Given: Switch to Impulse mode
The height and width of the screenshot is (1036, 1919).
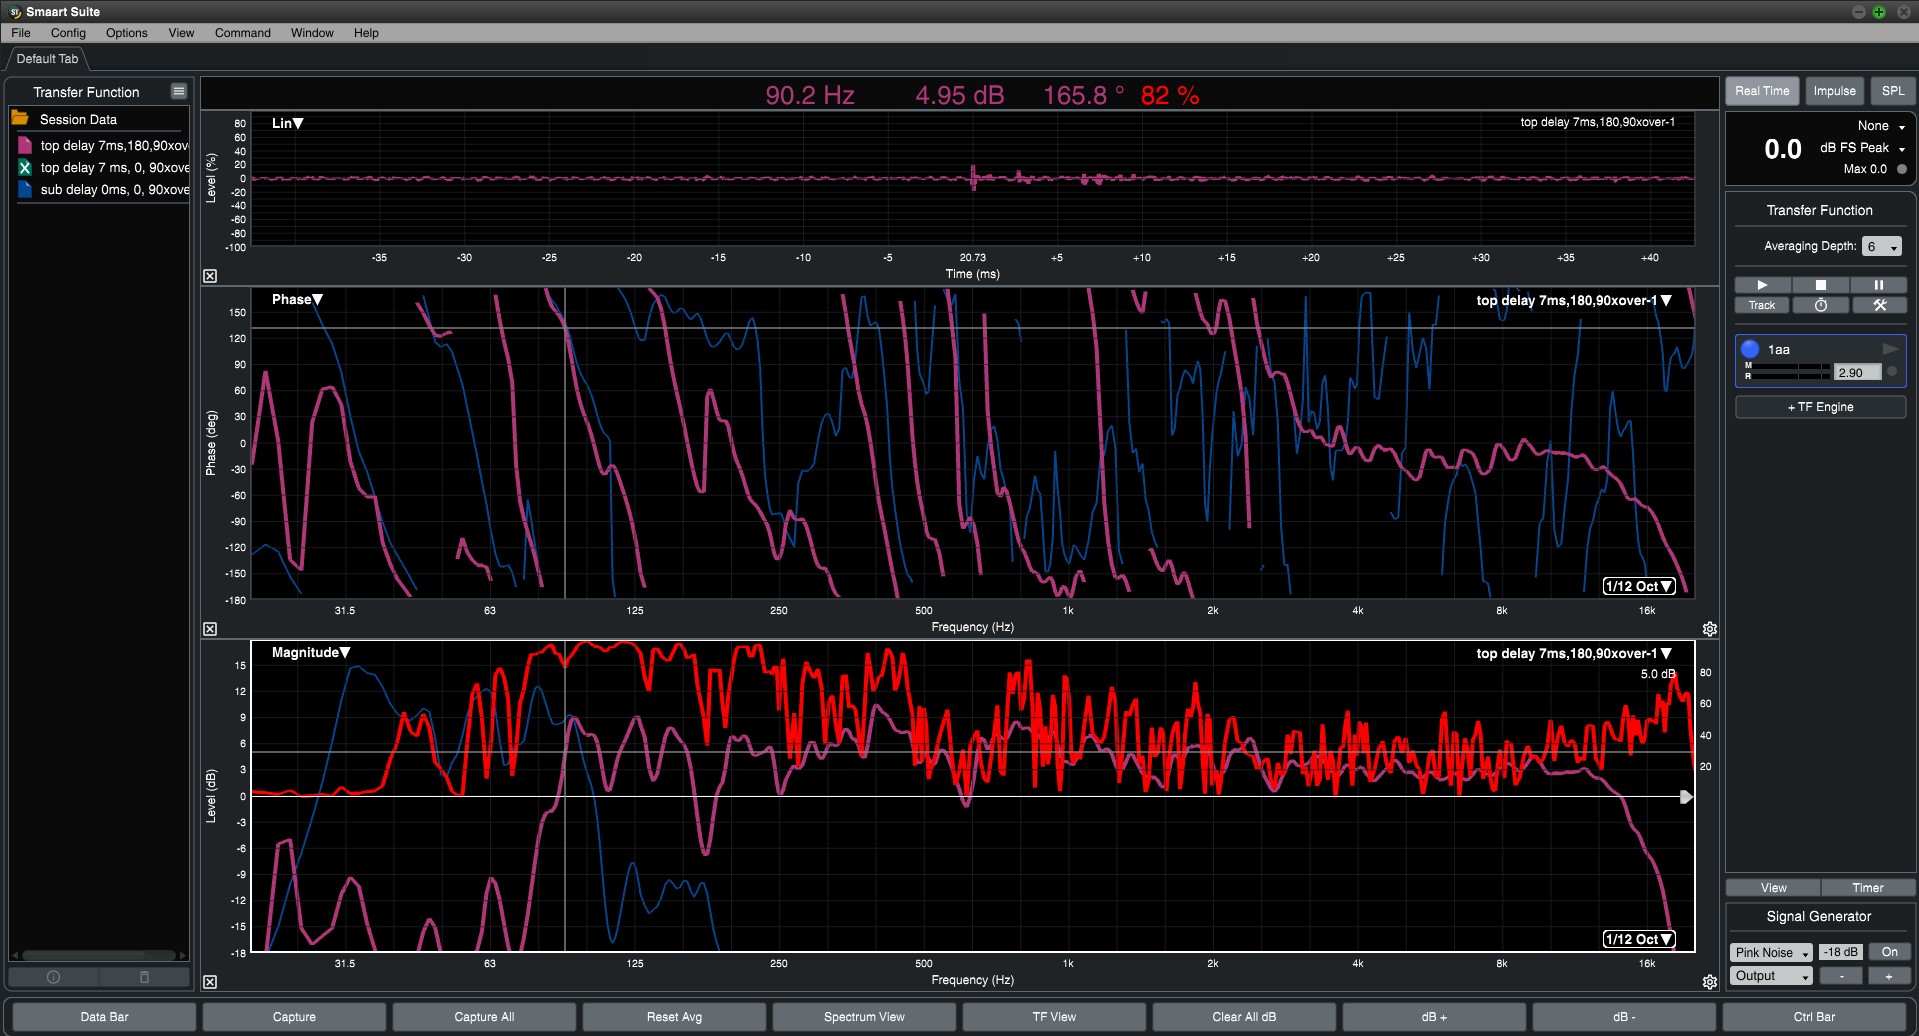Looking at the screenshot, I should point(1835,91).
